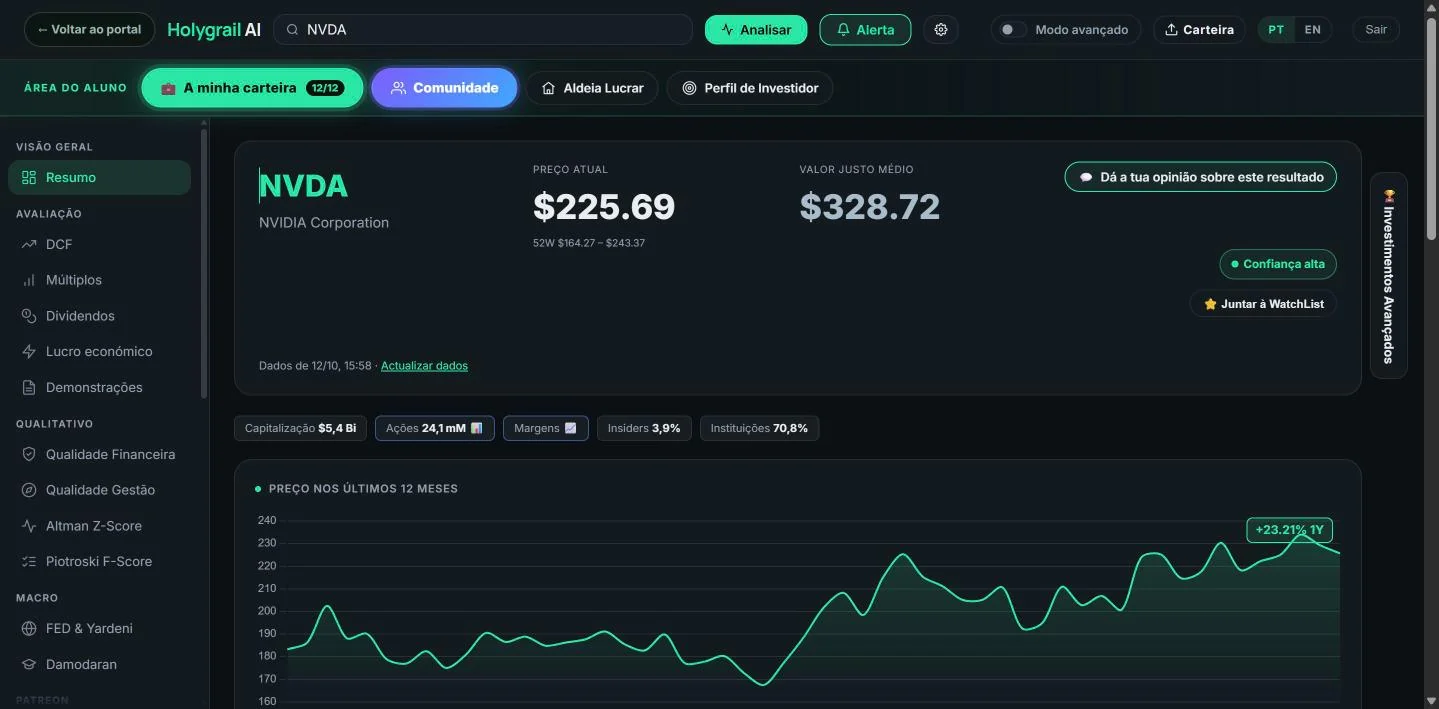Click the Insiders 3,9% chip
Viewport: 1439px width, 709px height.
click(644, 428)
